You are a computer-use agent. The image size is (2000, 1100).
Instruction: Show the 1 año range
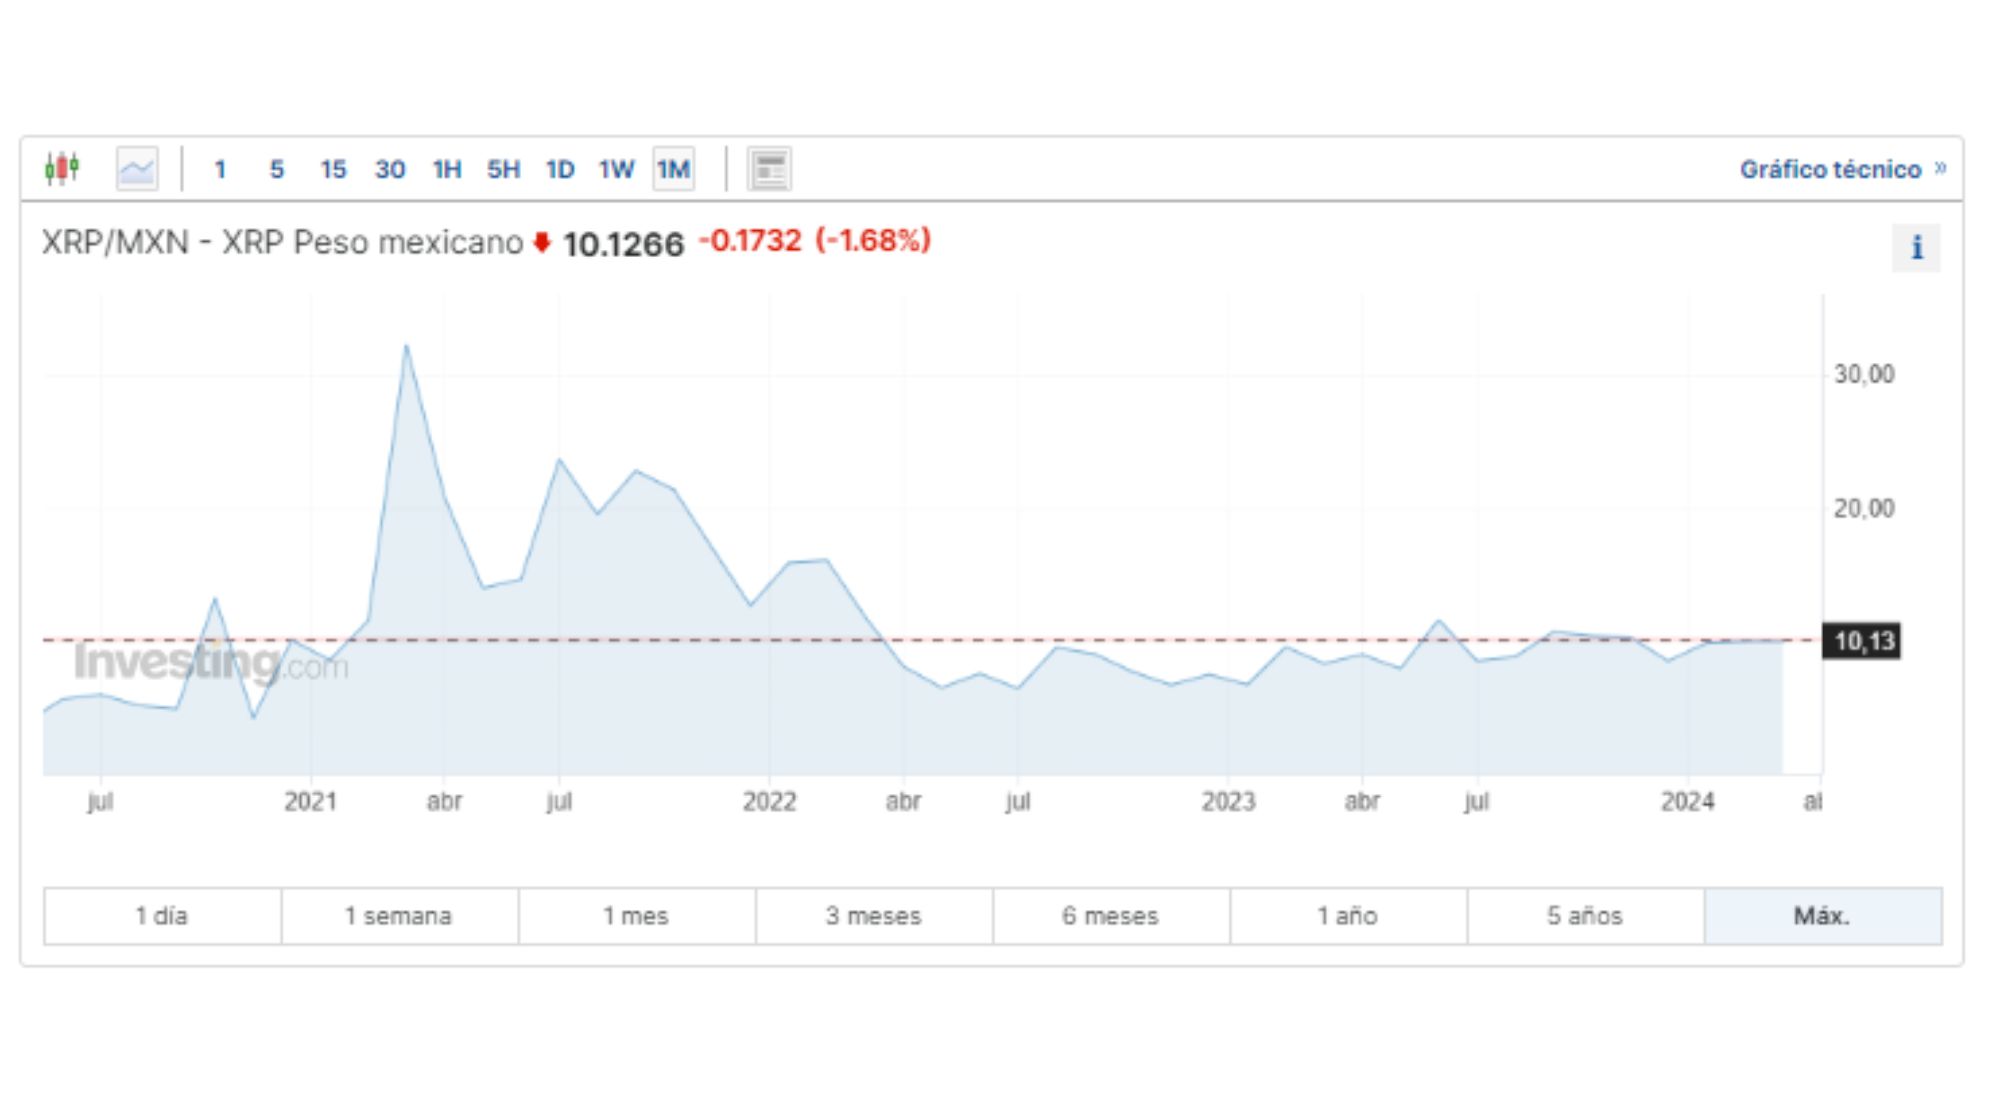tap(1347, 916)
